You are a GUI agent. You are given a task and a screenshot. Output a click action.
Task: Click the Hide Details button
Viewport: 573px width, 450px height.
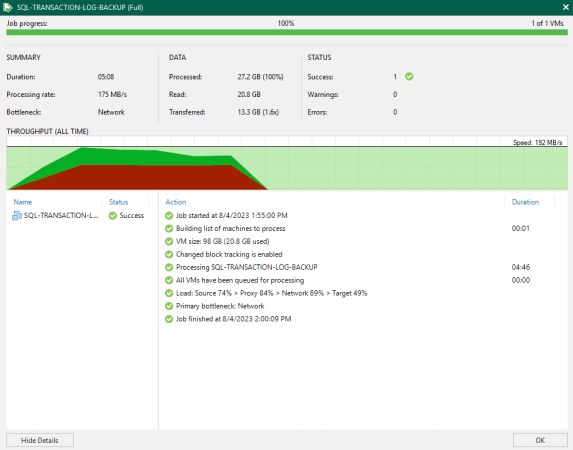pyautogui.click(x=40, y=440)
